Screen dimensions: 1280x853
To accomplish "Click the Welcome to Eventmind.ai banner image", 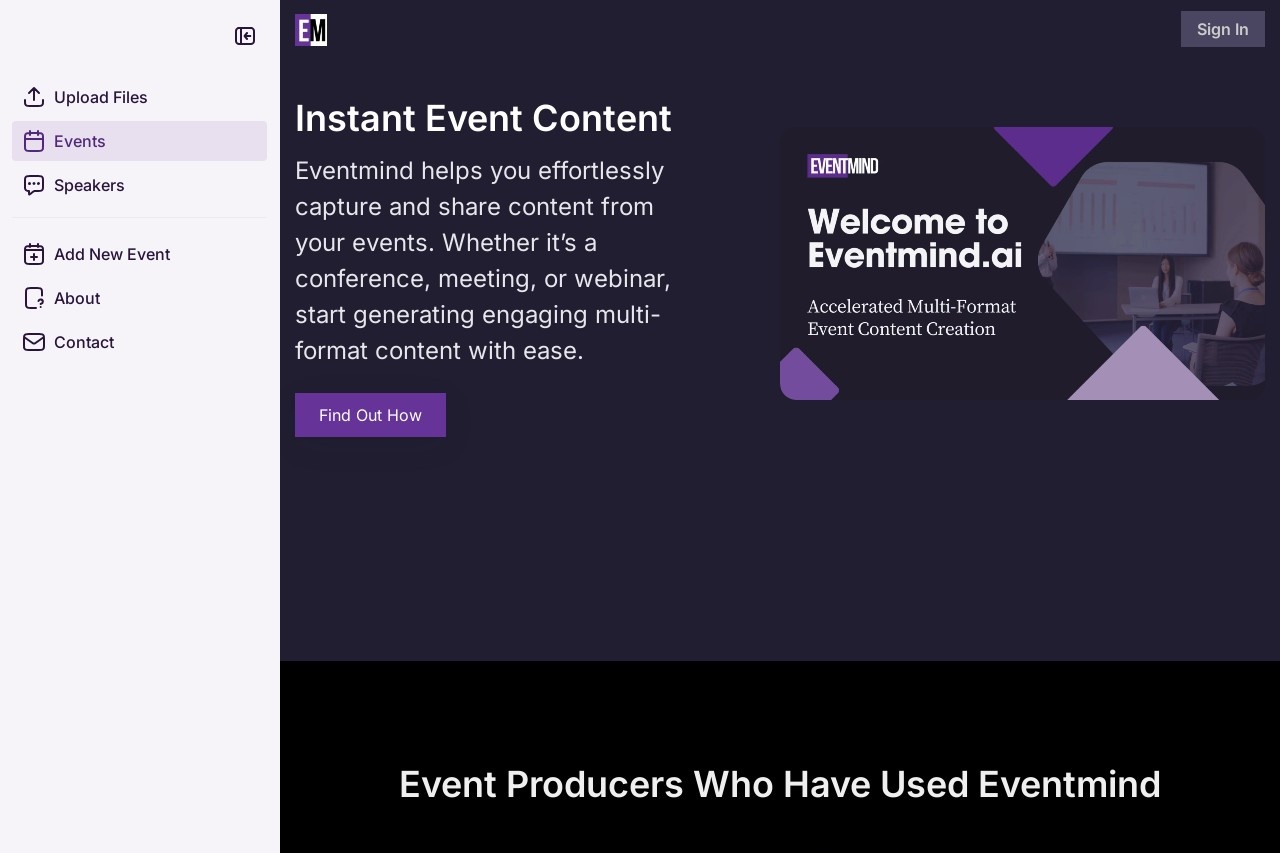I will point(1022,263).
